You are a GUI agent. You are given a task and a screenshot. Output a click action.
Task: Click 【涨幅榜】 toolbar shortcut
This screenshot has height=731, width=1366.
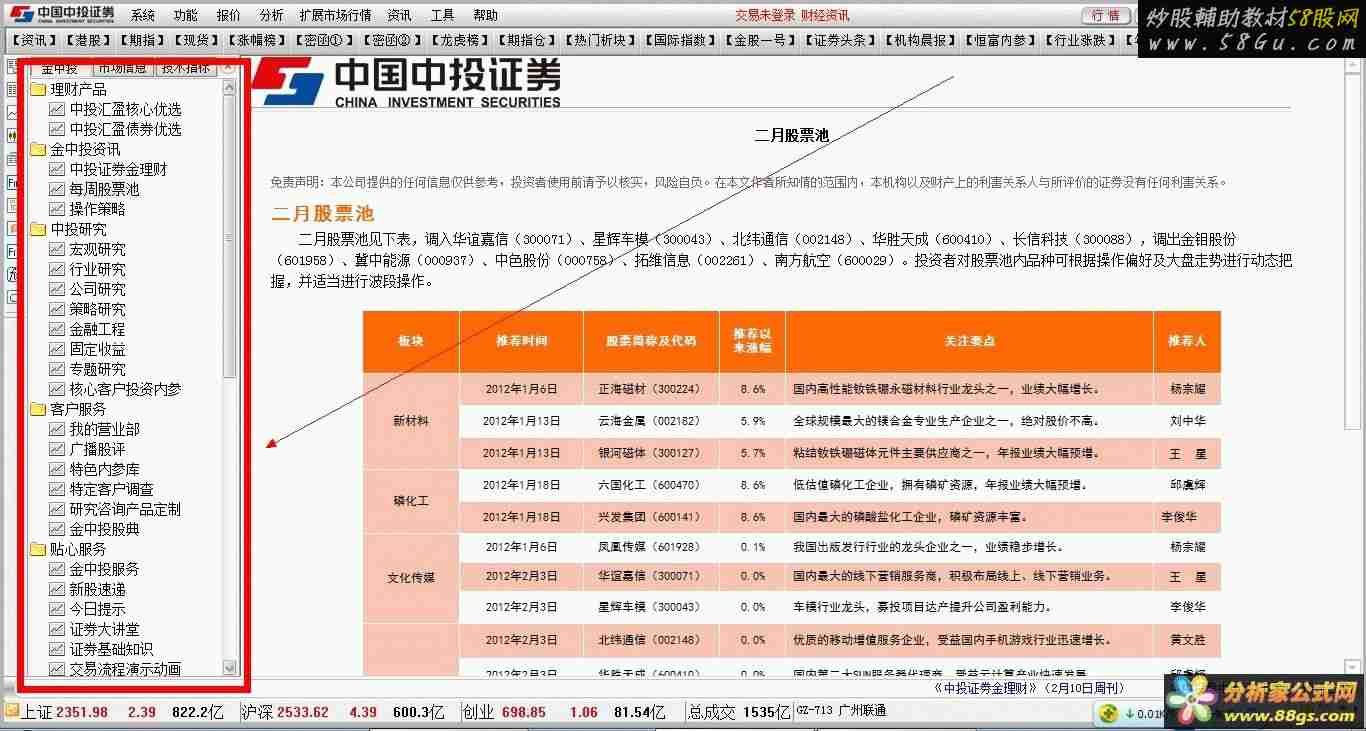257,40
